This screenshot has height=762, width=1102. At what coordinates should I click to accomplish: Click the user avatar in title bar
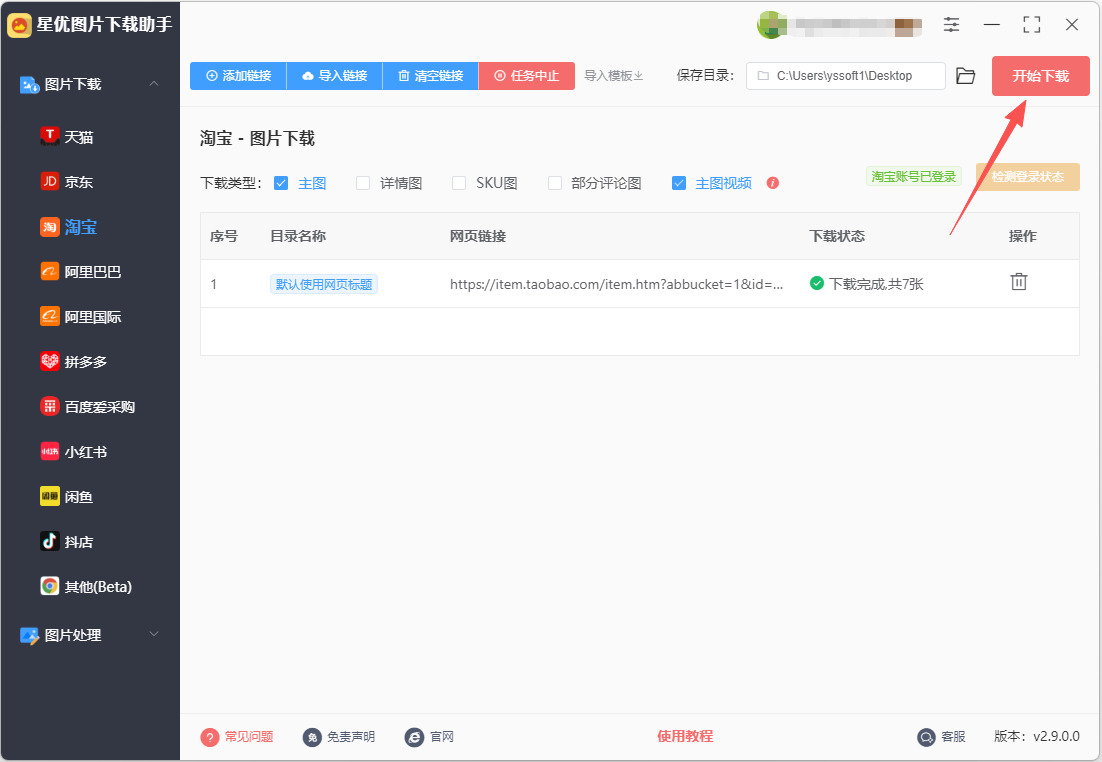tap(770, 25)
